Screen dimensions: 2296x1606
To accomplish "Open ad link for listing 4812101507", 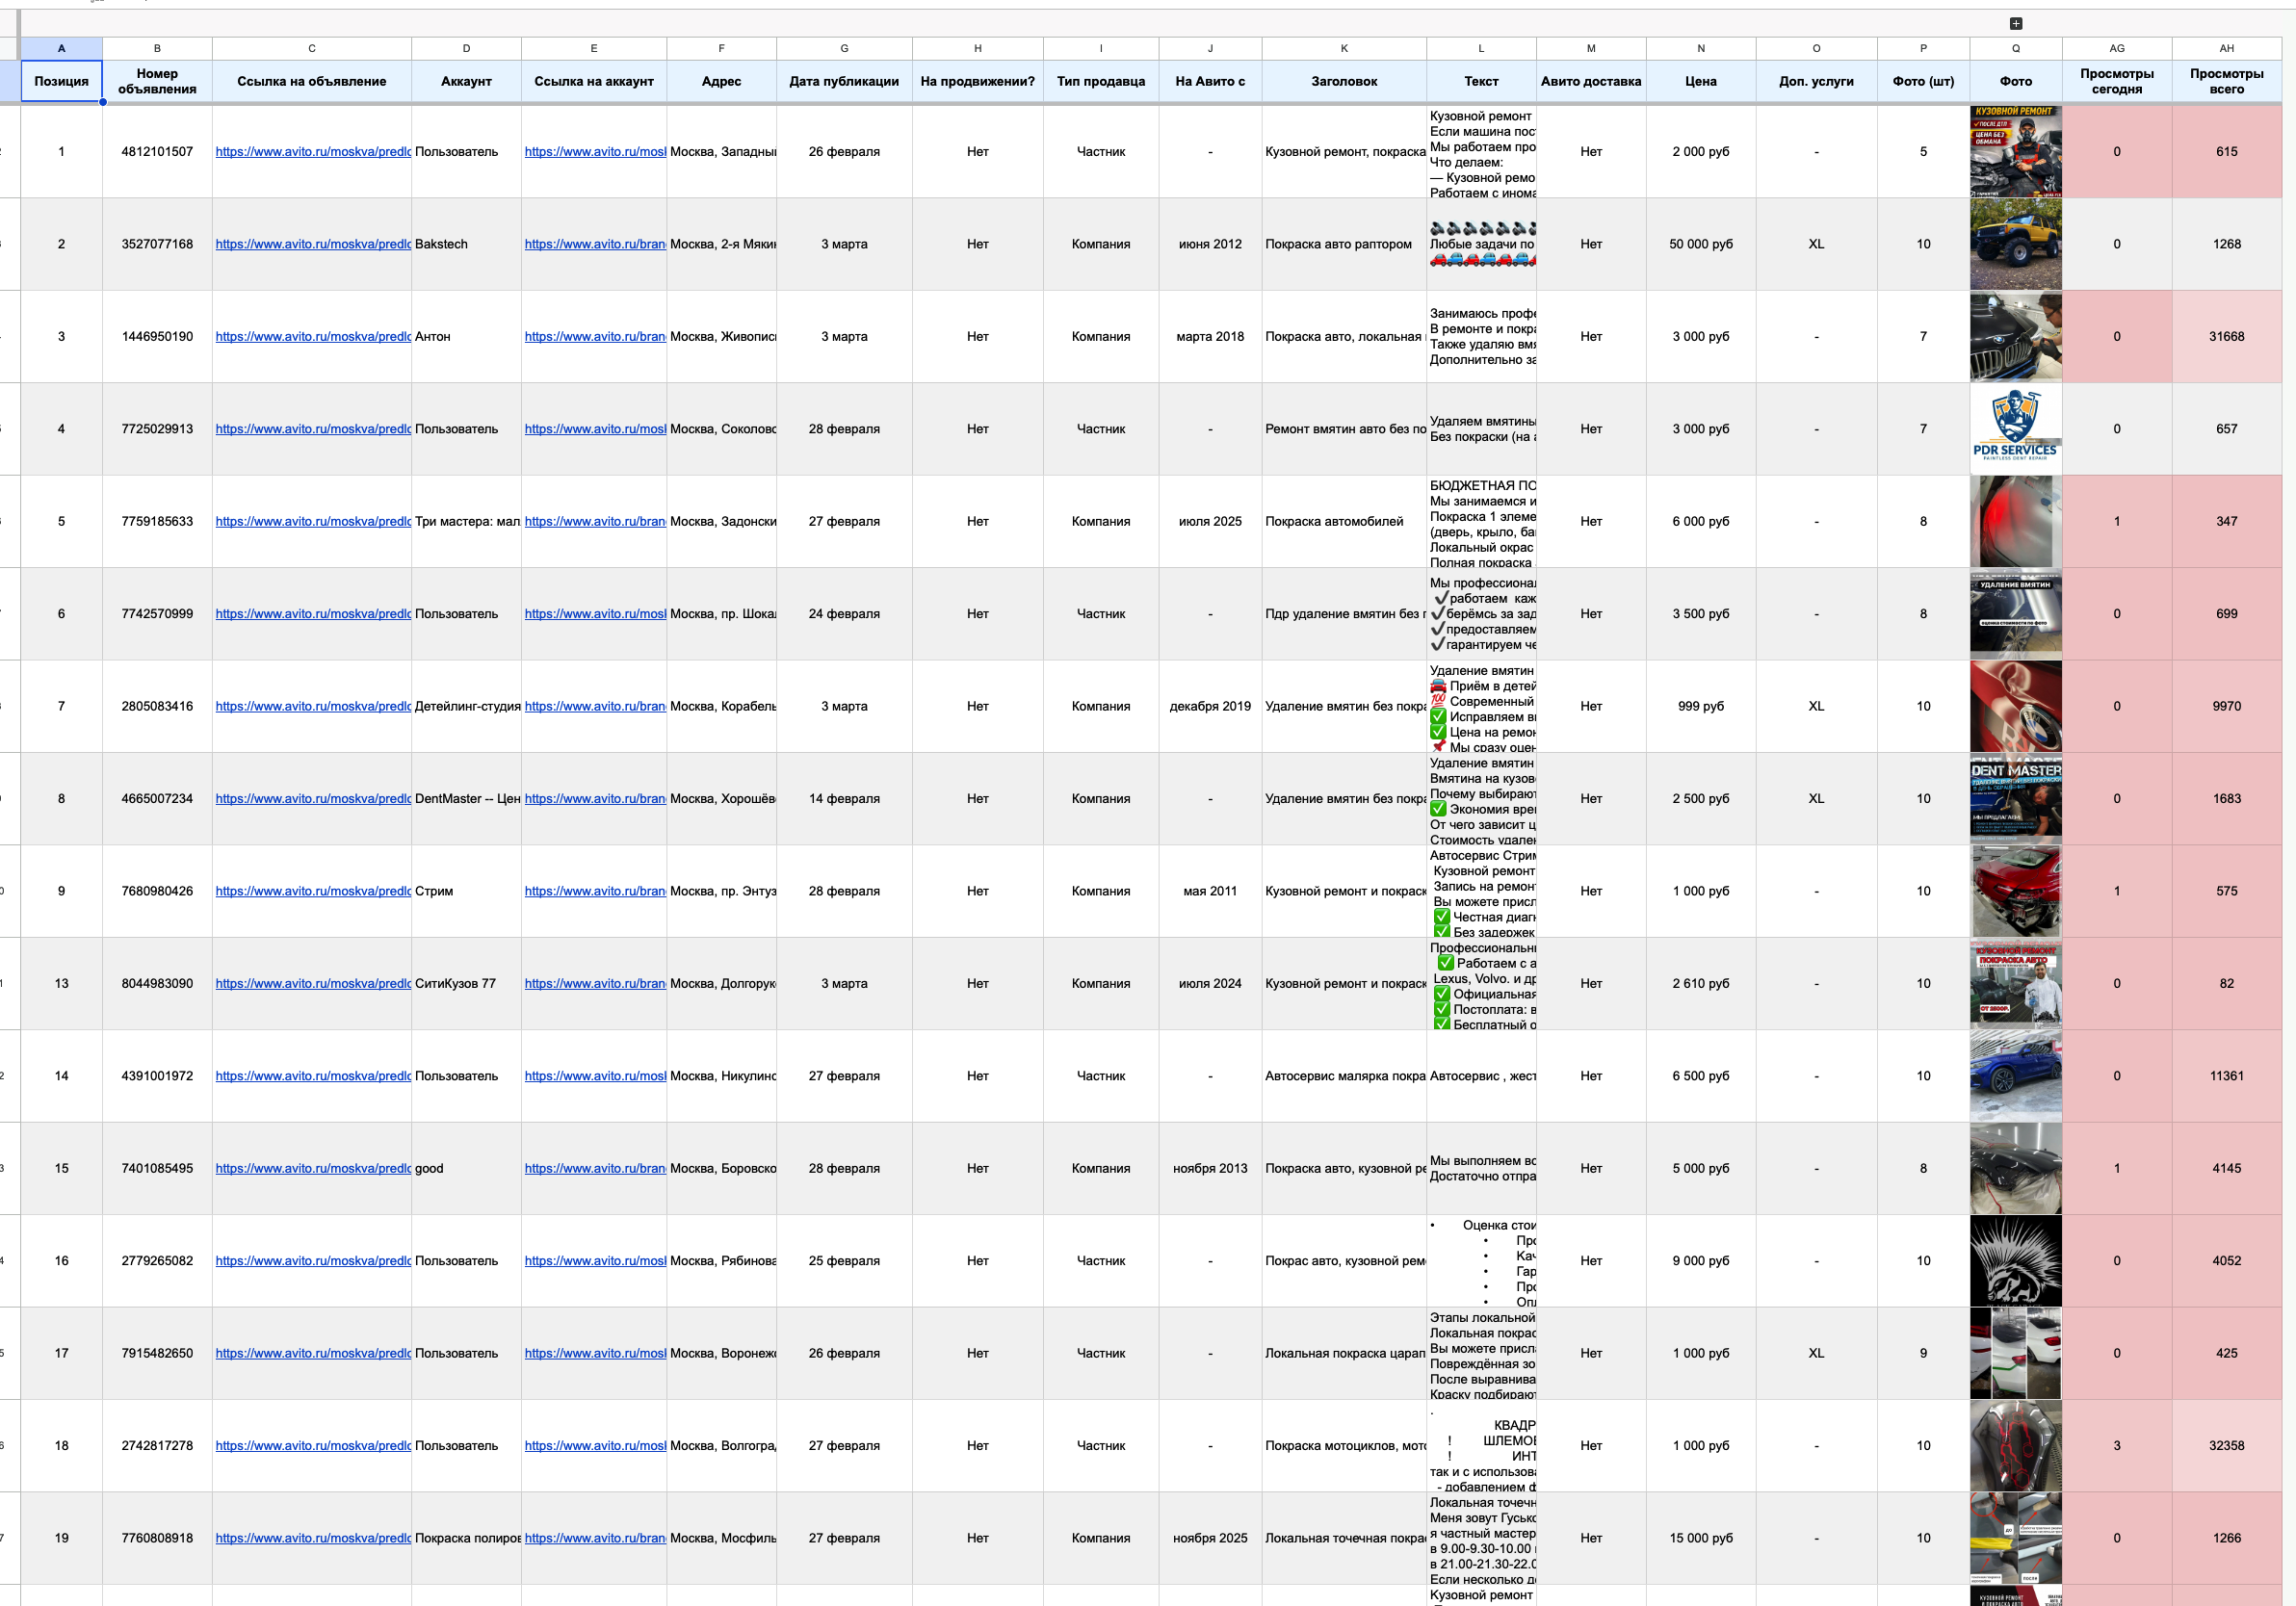I will pyautogui.click(x=312, y=152).
